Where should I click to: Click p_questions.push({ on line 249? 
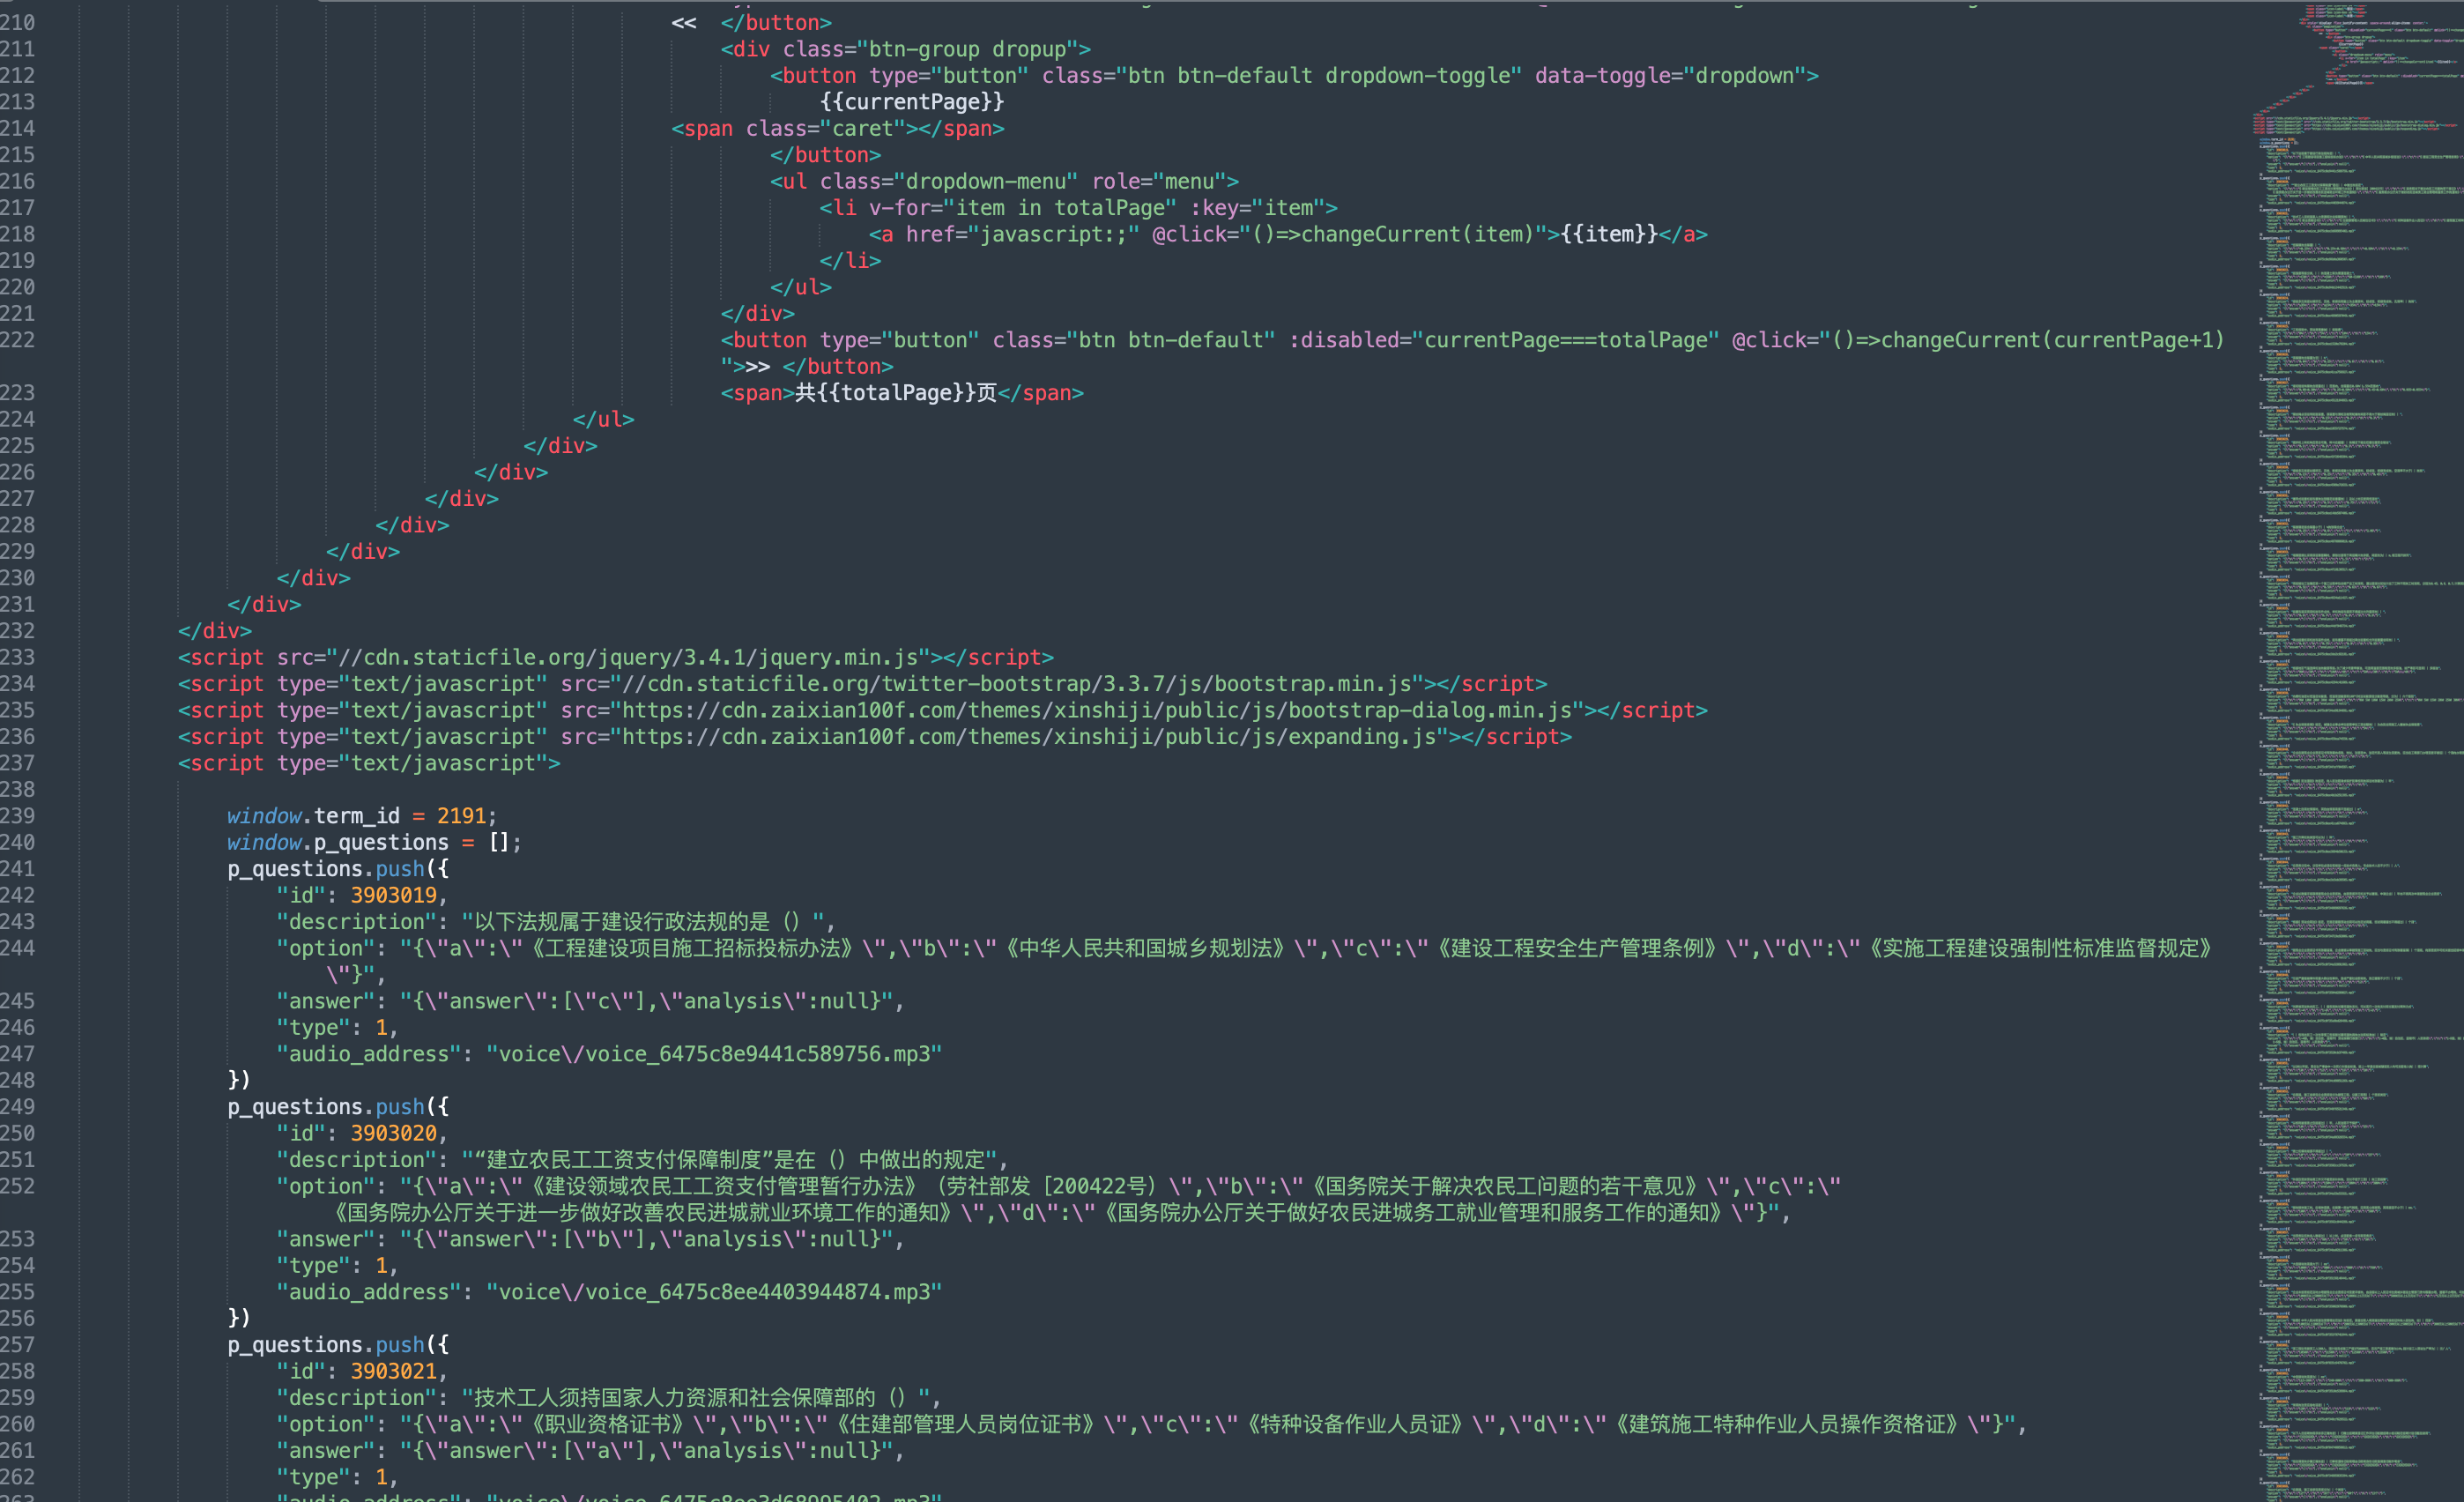click(338, 1107)
